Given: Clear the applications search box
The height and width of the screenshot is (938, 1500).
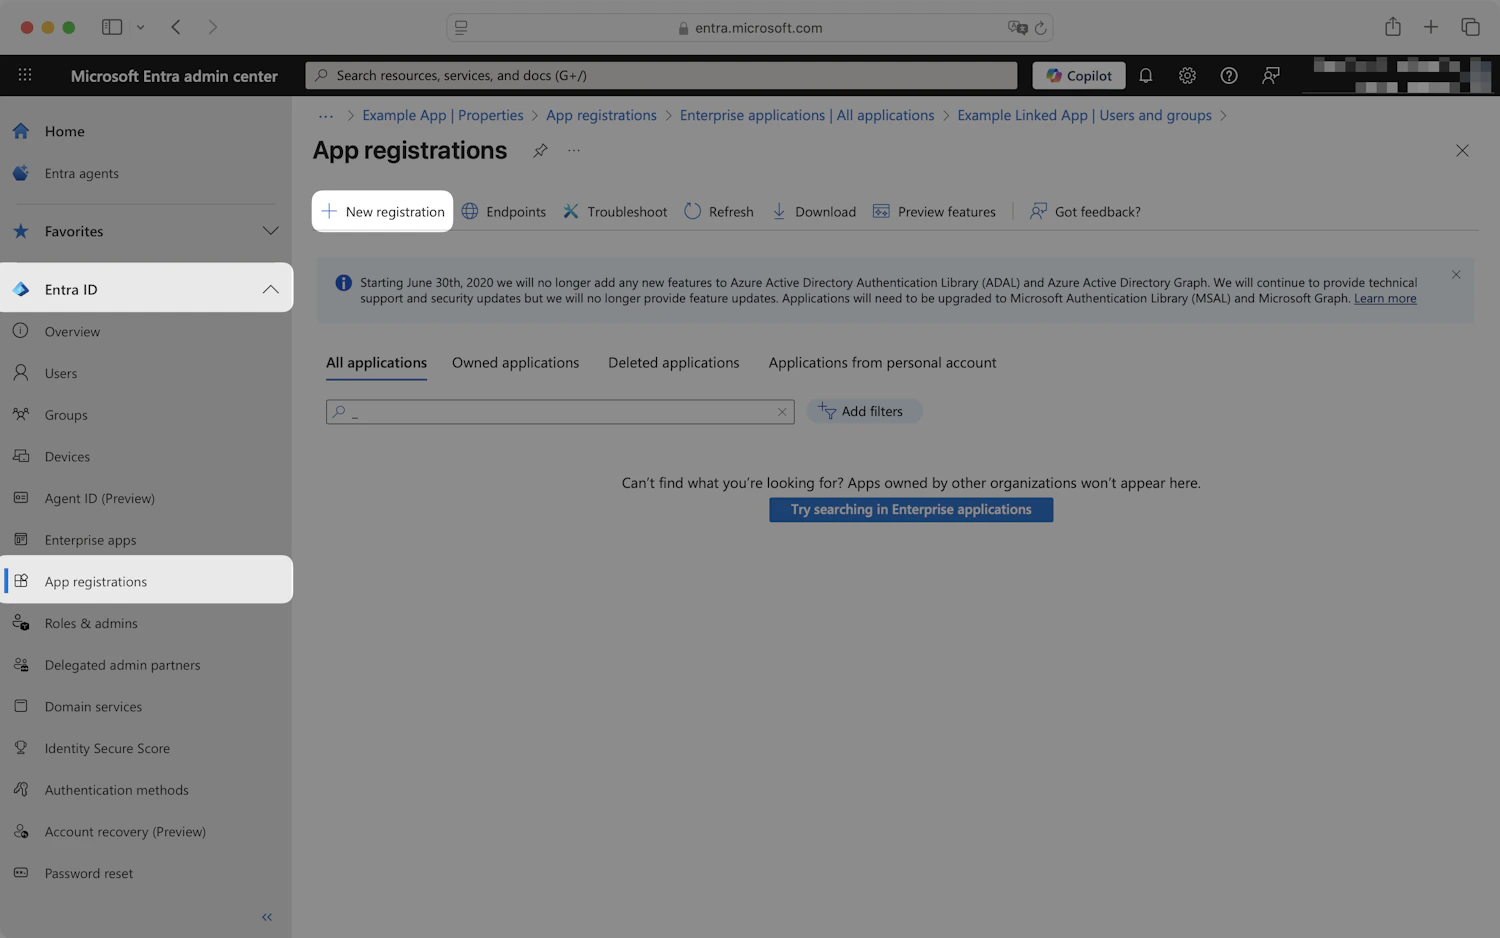Looking at the screenshot, I should click(782, 412).
